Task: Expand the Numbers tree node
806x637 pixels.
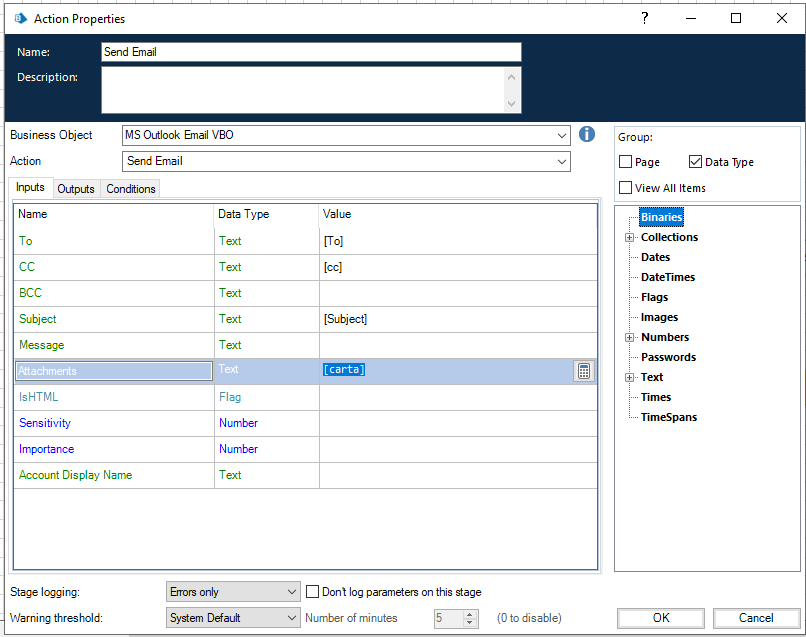Action: 628,337
